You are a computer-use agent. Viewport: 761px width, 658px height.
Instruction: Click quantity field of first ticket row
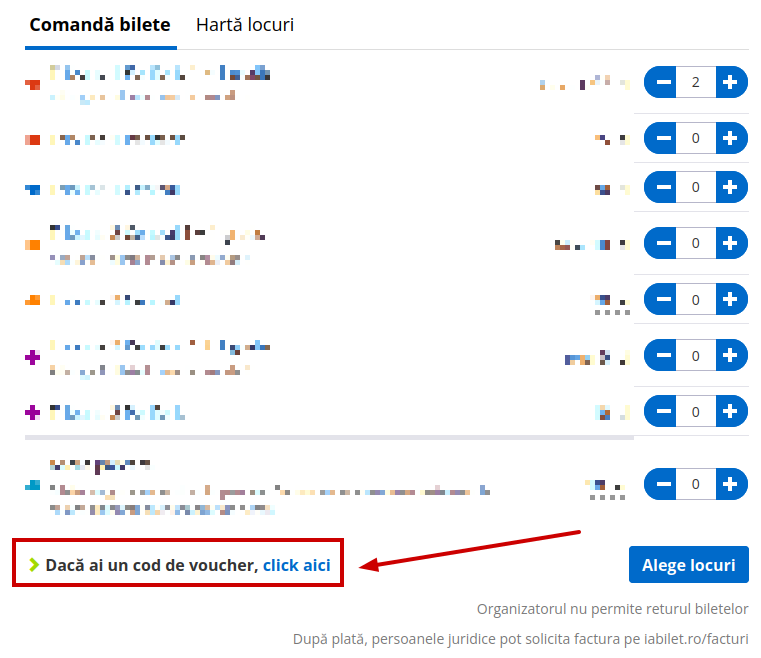click(x=695, y=82)
